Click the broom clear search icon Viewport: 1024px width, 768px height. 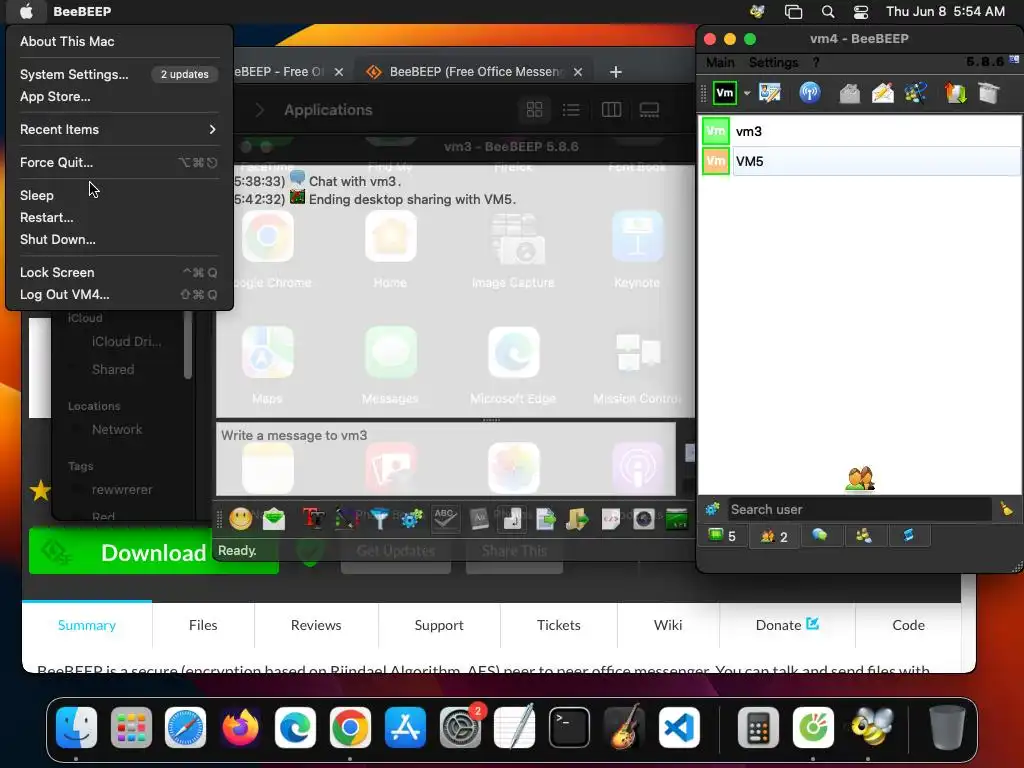click(1006, 509)
